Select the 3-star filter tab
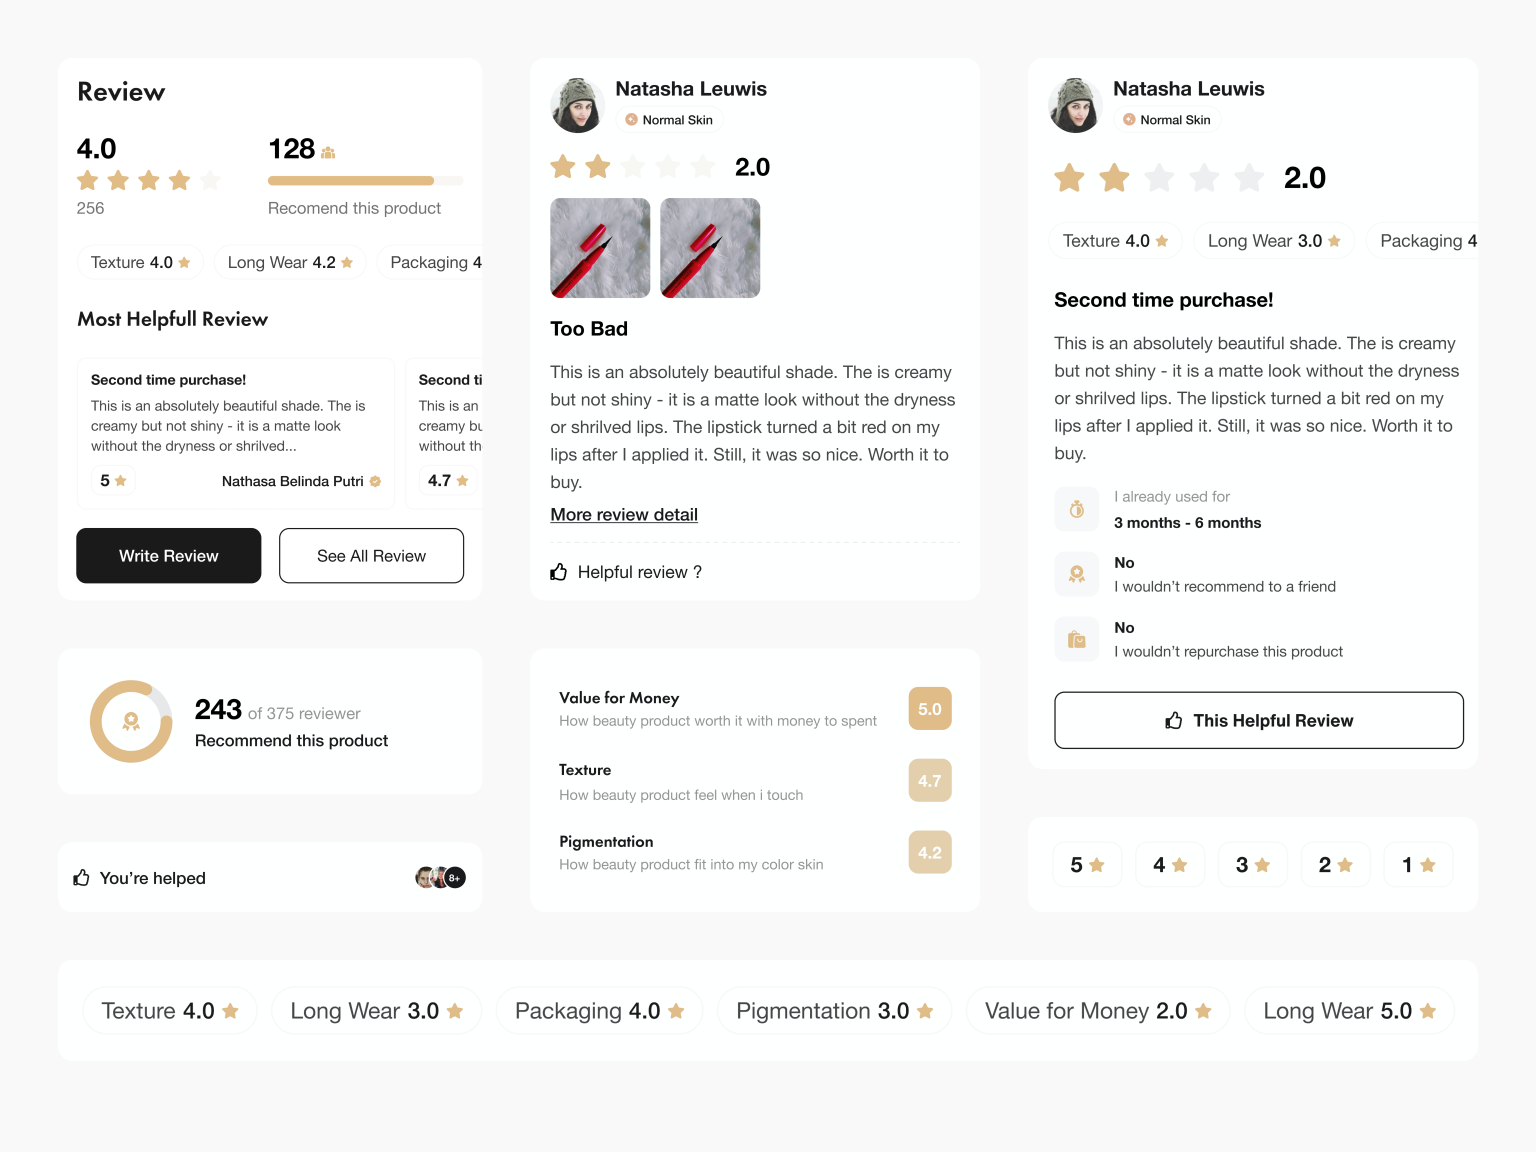The image size is (1536, 1152). 1253,864
